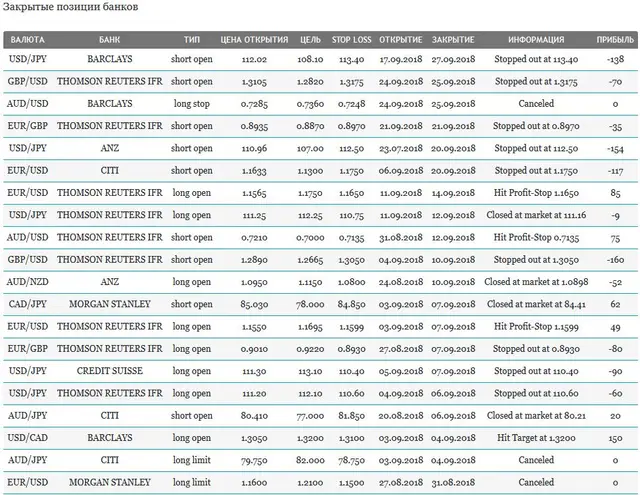This screenshot has height=495, width=640.
Task: Click the ANZ bank cell in USD/JPY row
Action: point(109,148)
